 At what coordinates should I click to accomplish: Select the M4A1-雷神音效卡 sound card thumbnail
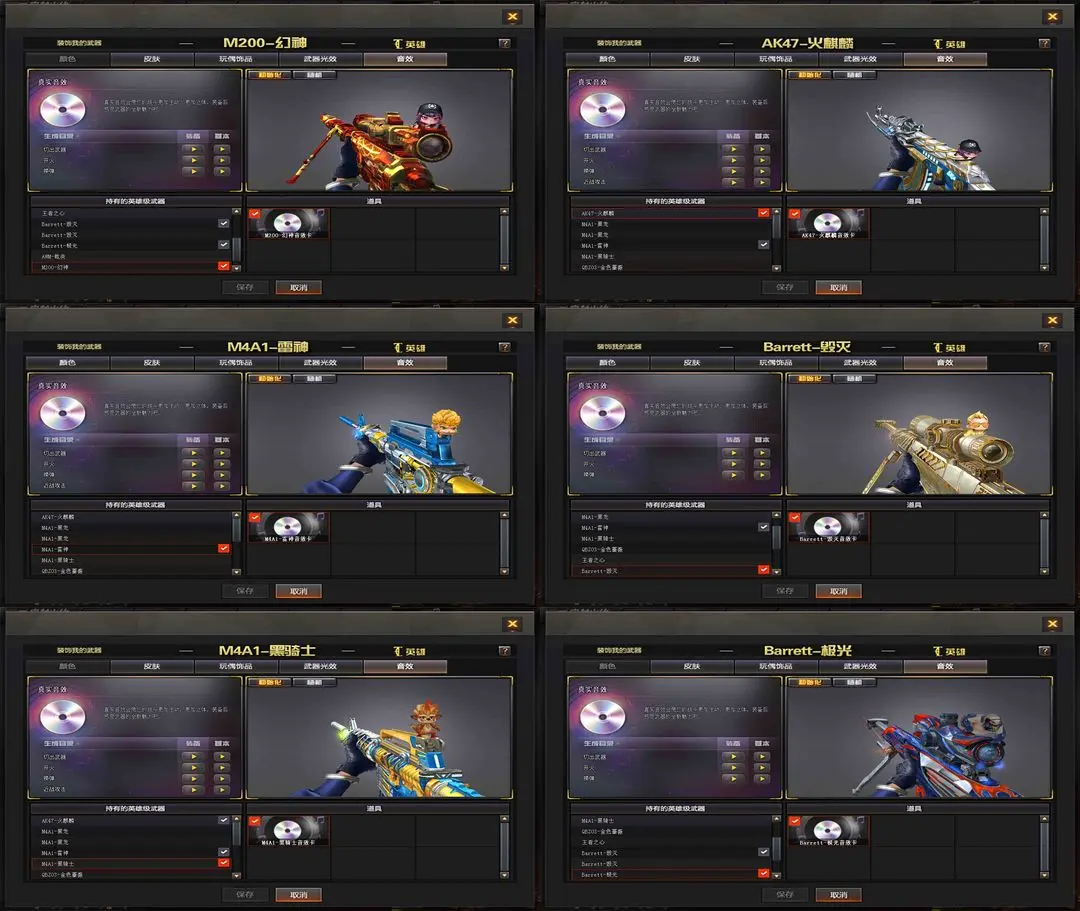[288, 528]
